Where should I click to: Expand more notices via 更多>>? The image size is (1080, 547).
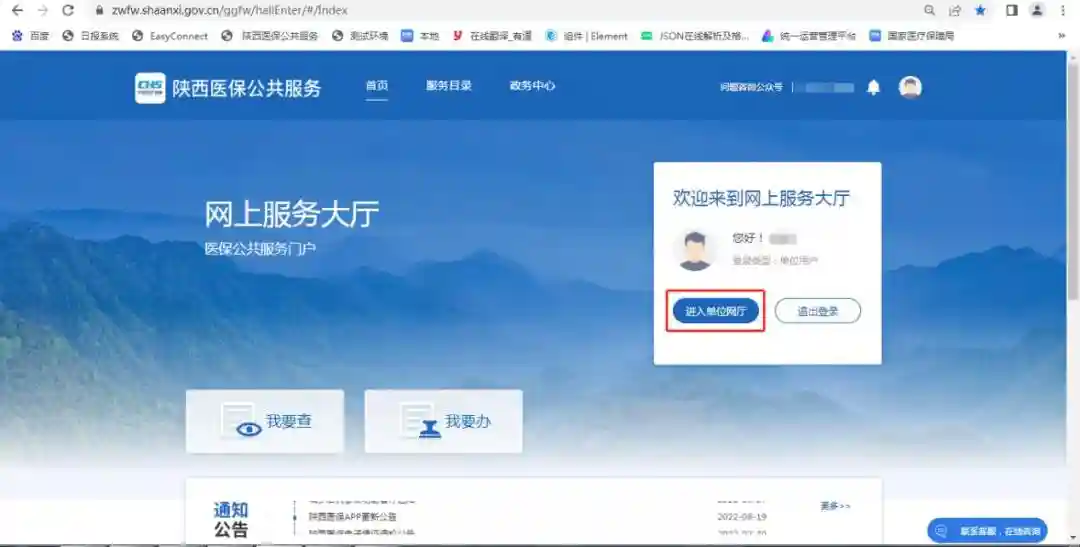click(x=835, y=506)
